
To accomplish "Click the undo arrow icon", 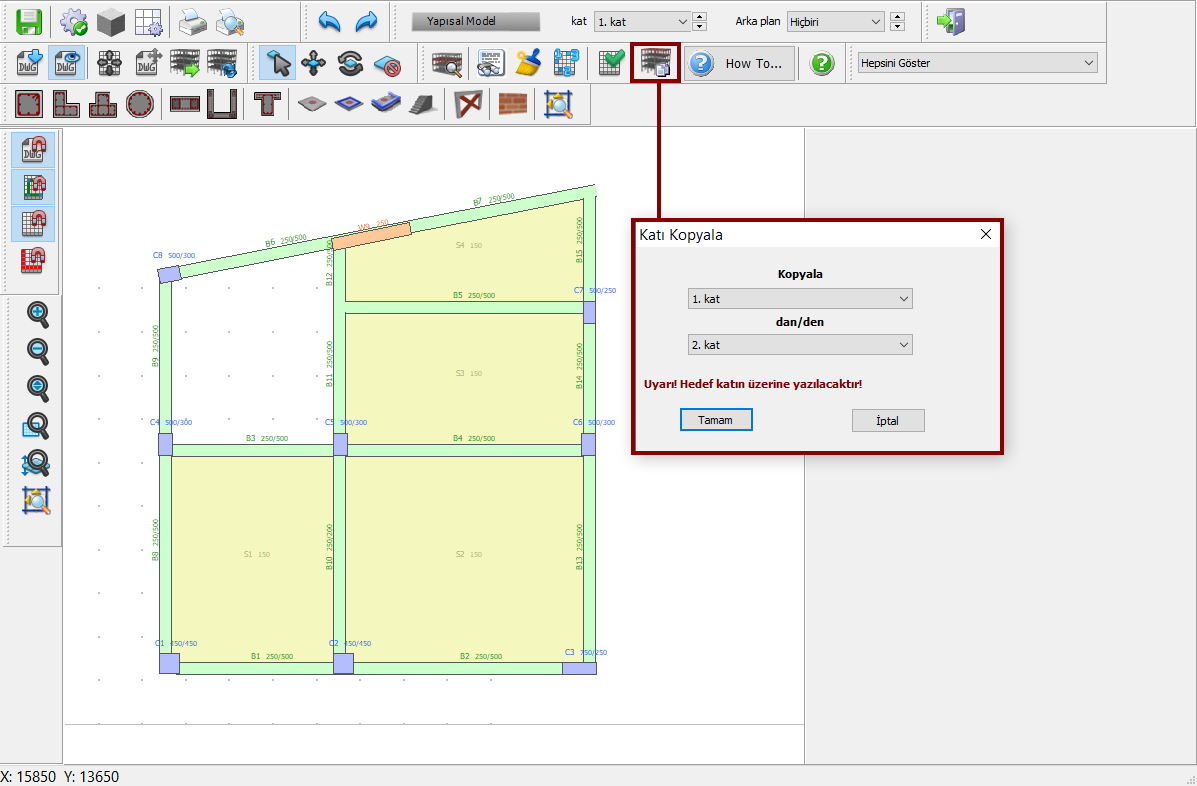I will [329, 21].
